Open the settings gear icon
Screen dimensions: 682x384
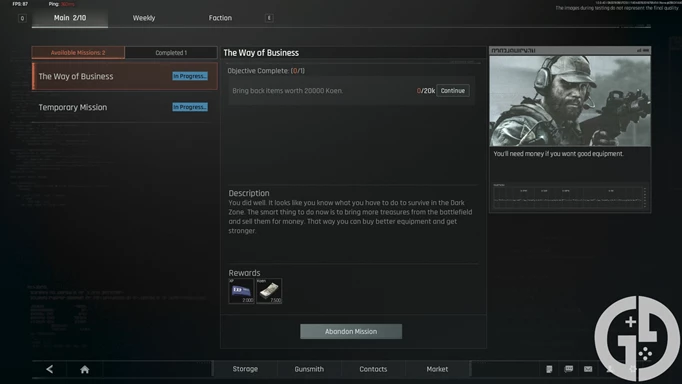(632, 369)
